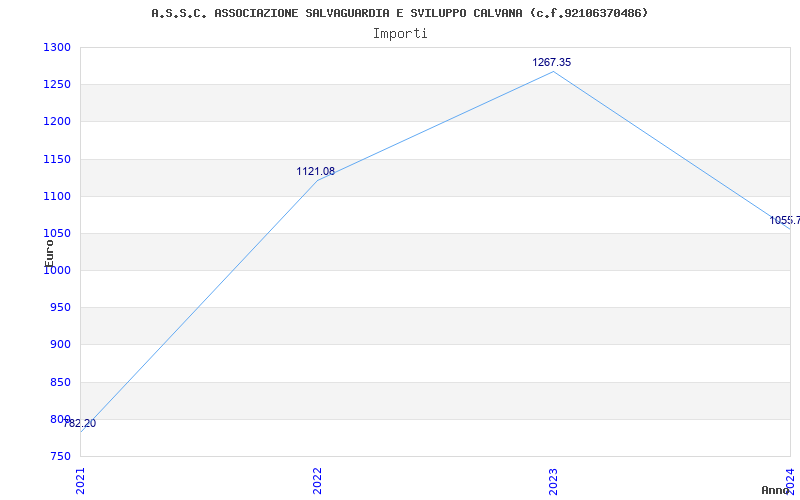800x500 pixels.
Task: Select the 1267.35 data label
Action: tap(552, 62)
